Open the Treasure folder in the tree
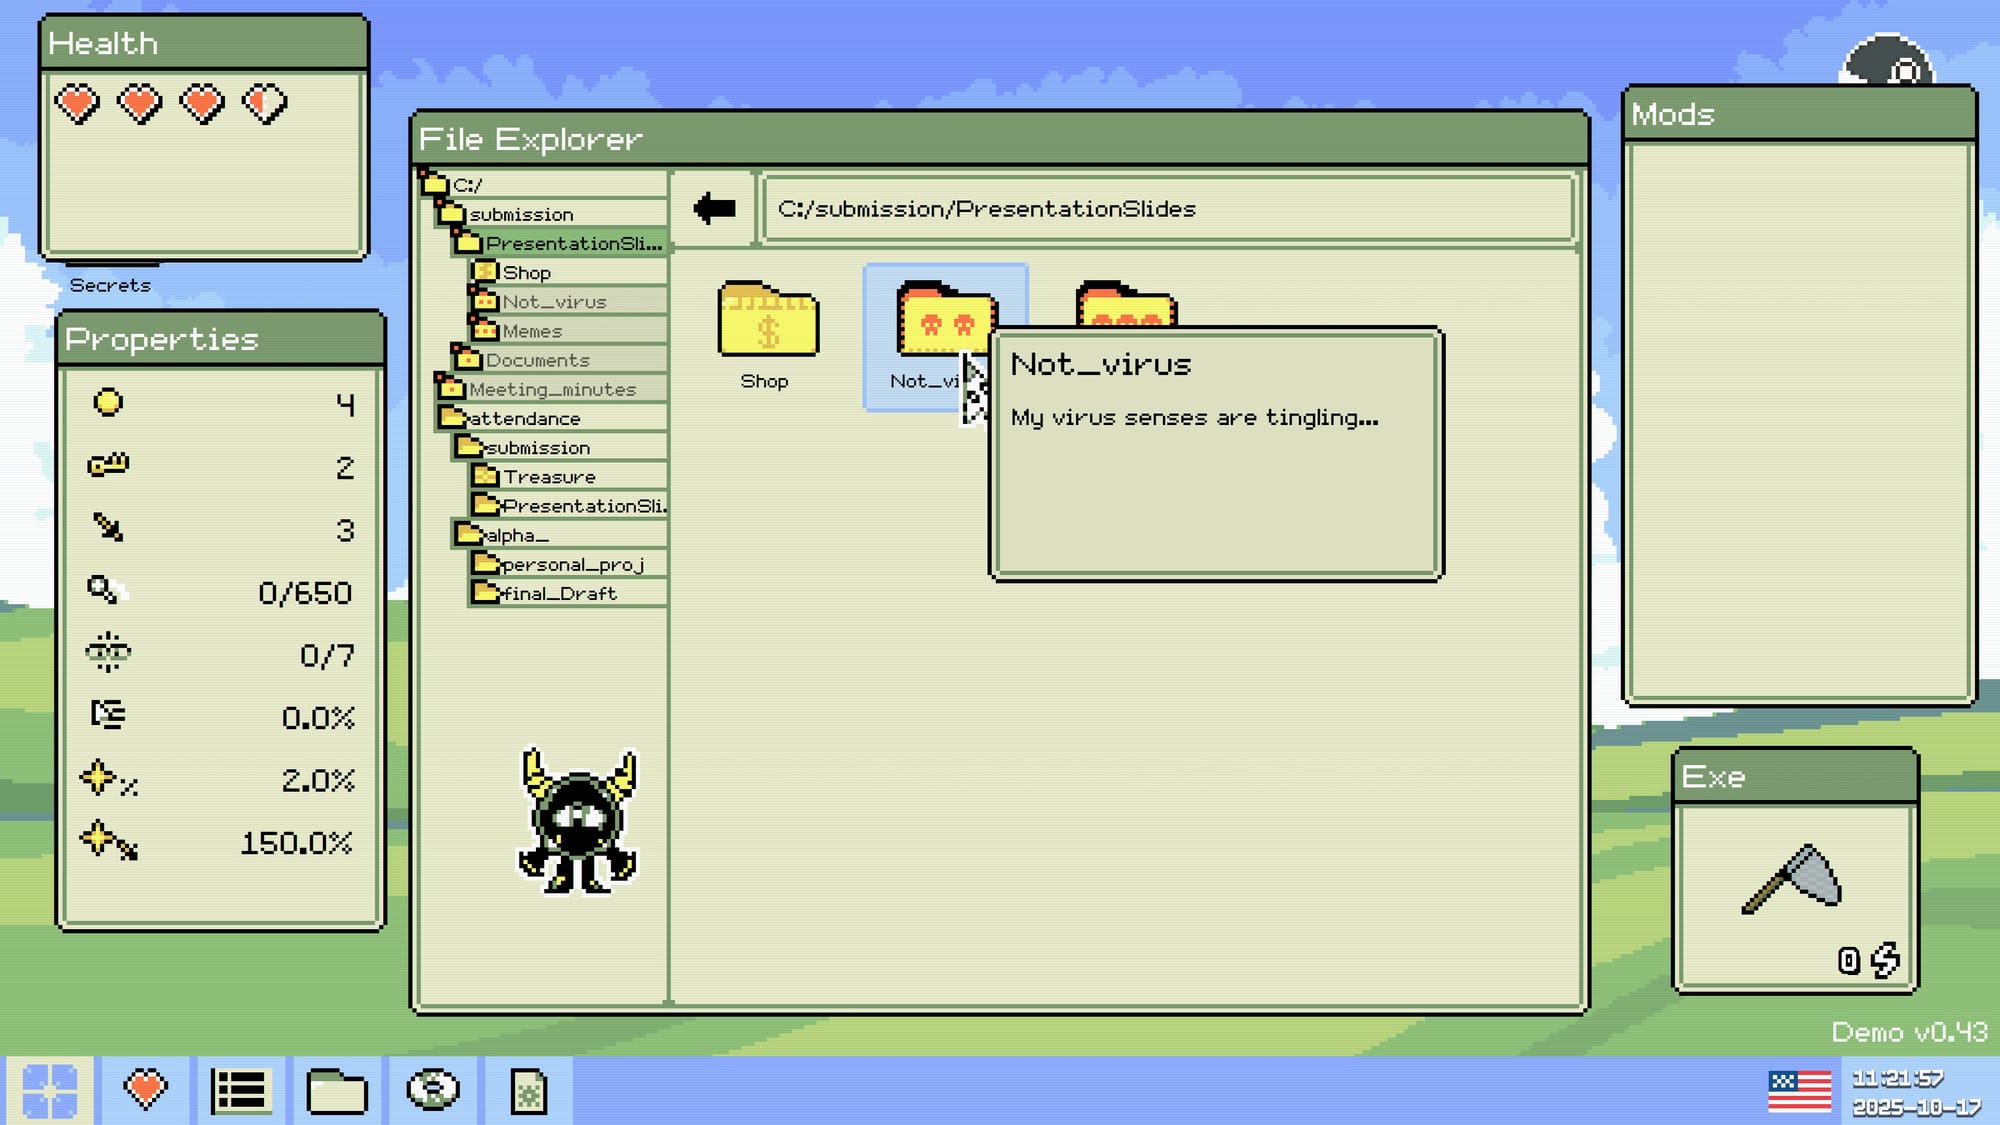2000x1125 pixels. coord(548,477)
